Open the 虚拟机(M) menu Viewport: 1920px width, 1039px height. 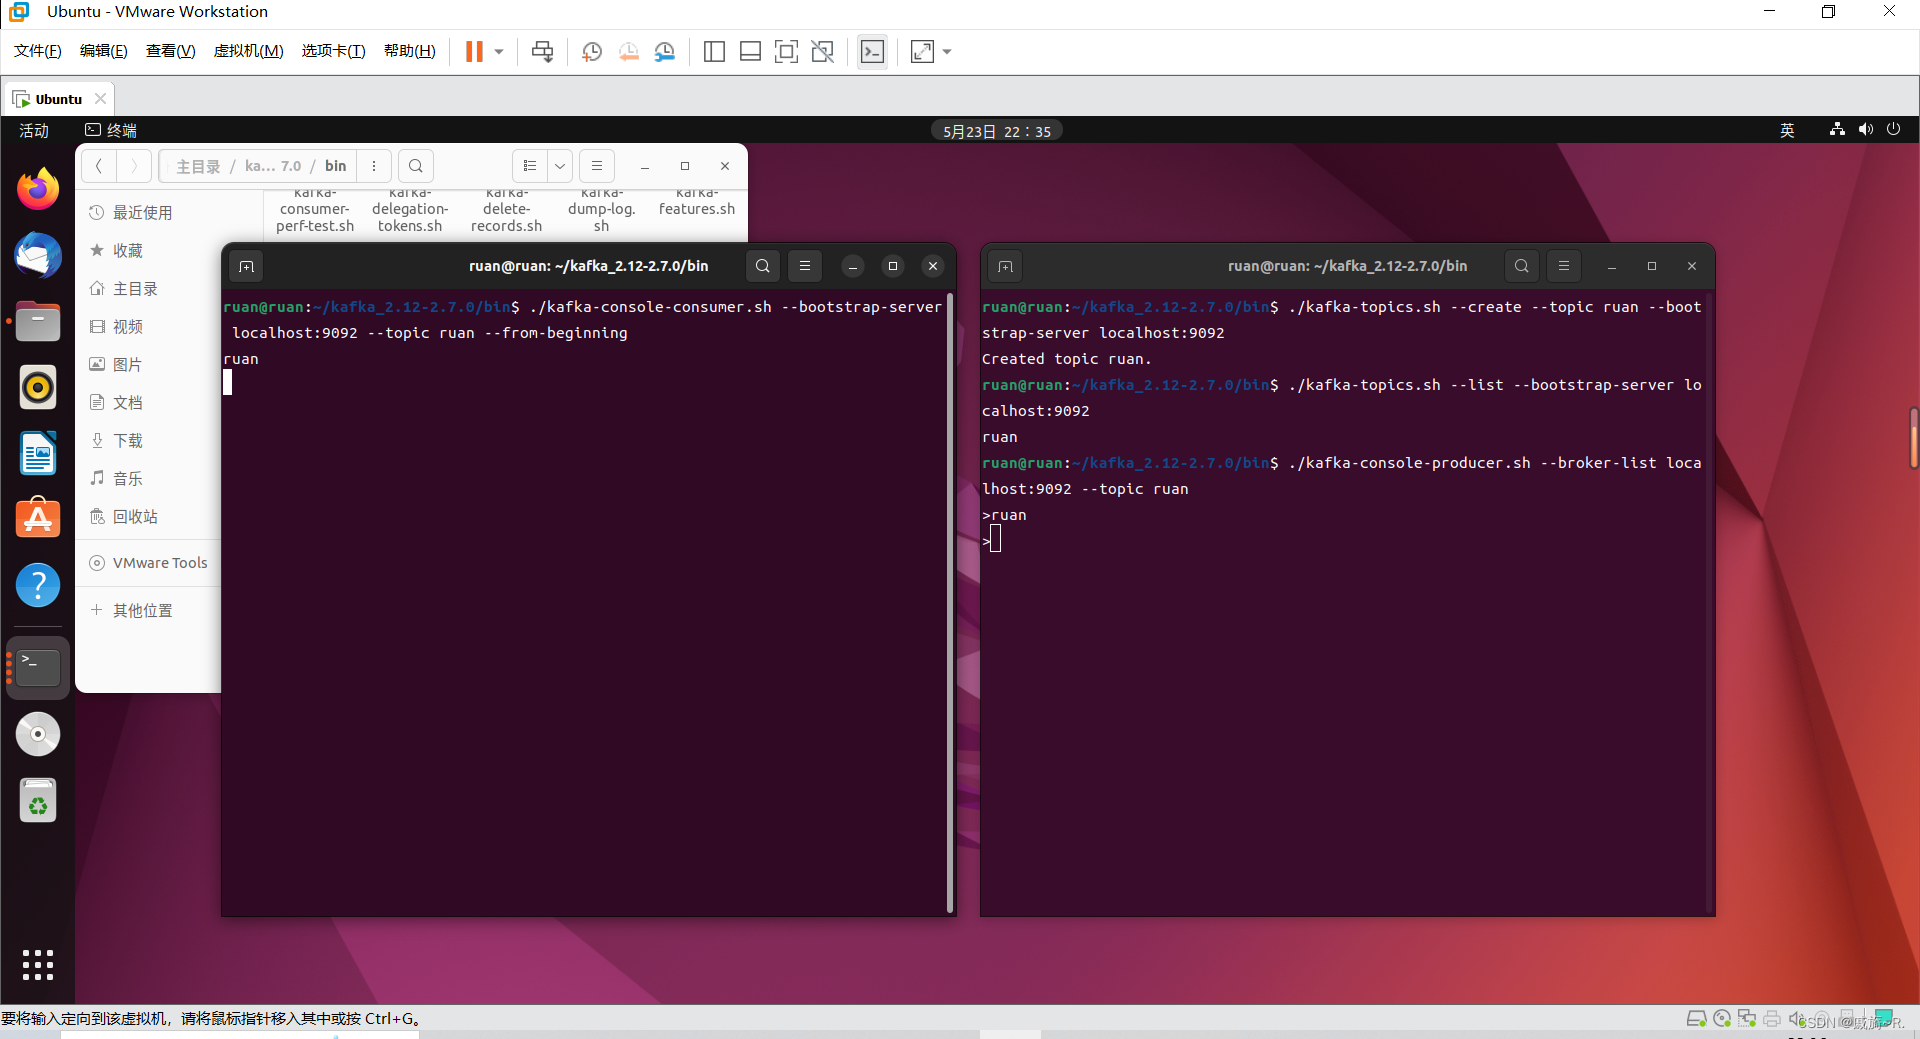pyautogui.click(x=248, y=51)
